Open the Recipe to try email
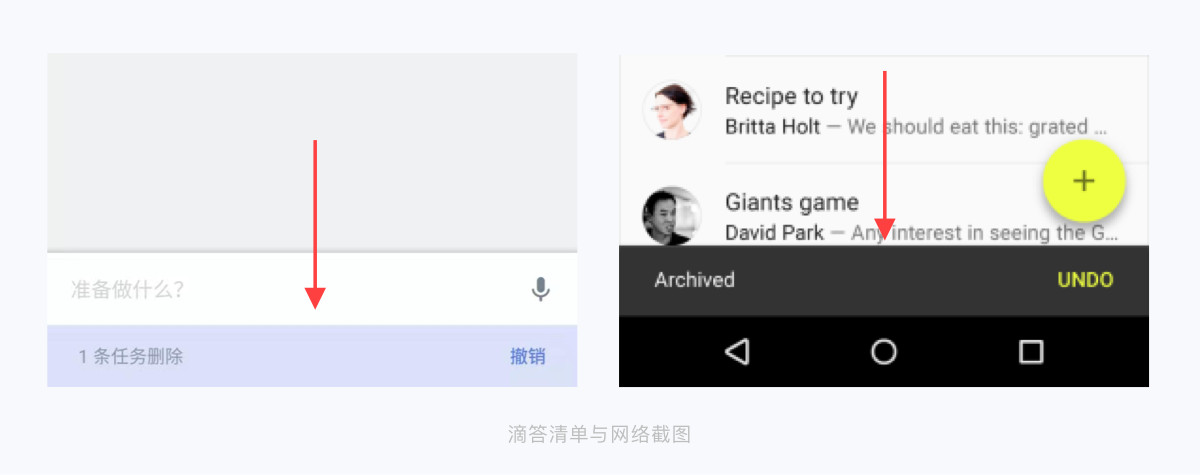 (884, 110)
